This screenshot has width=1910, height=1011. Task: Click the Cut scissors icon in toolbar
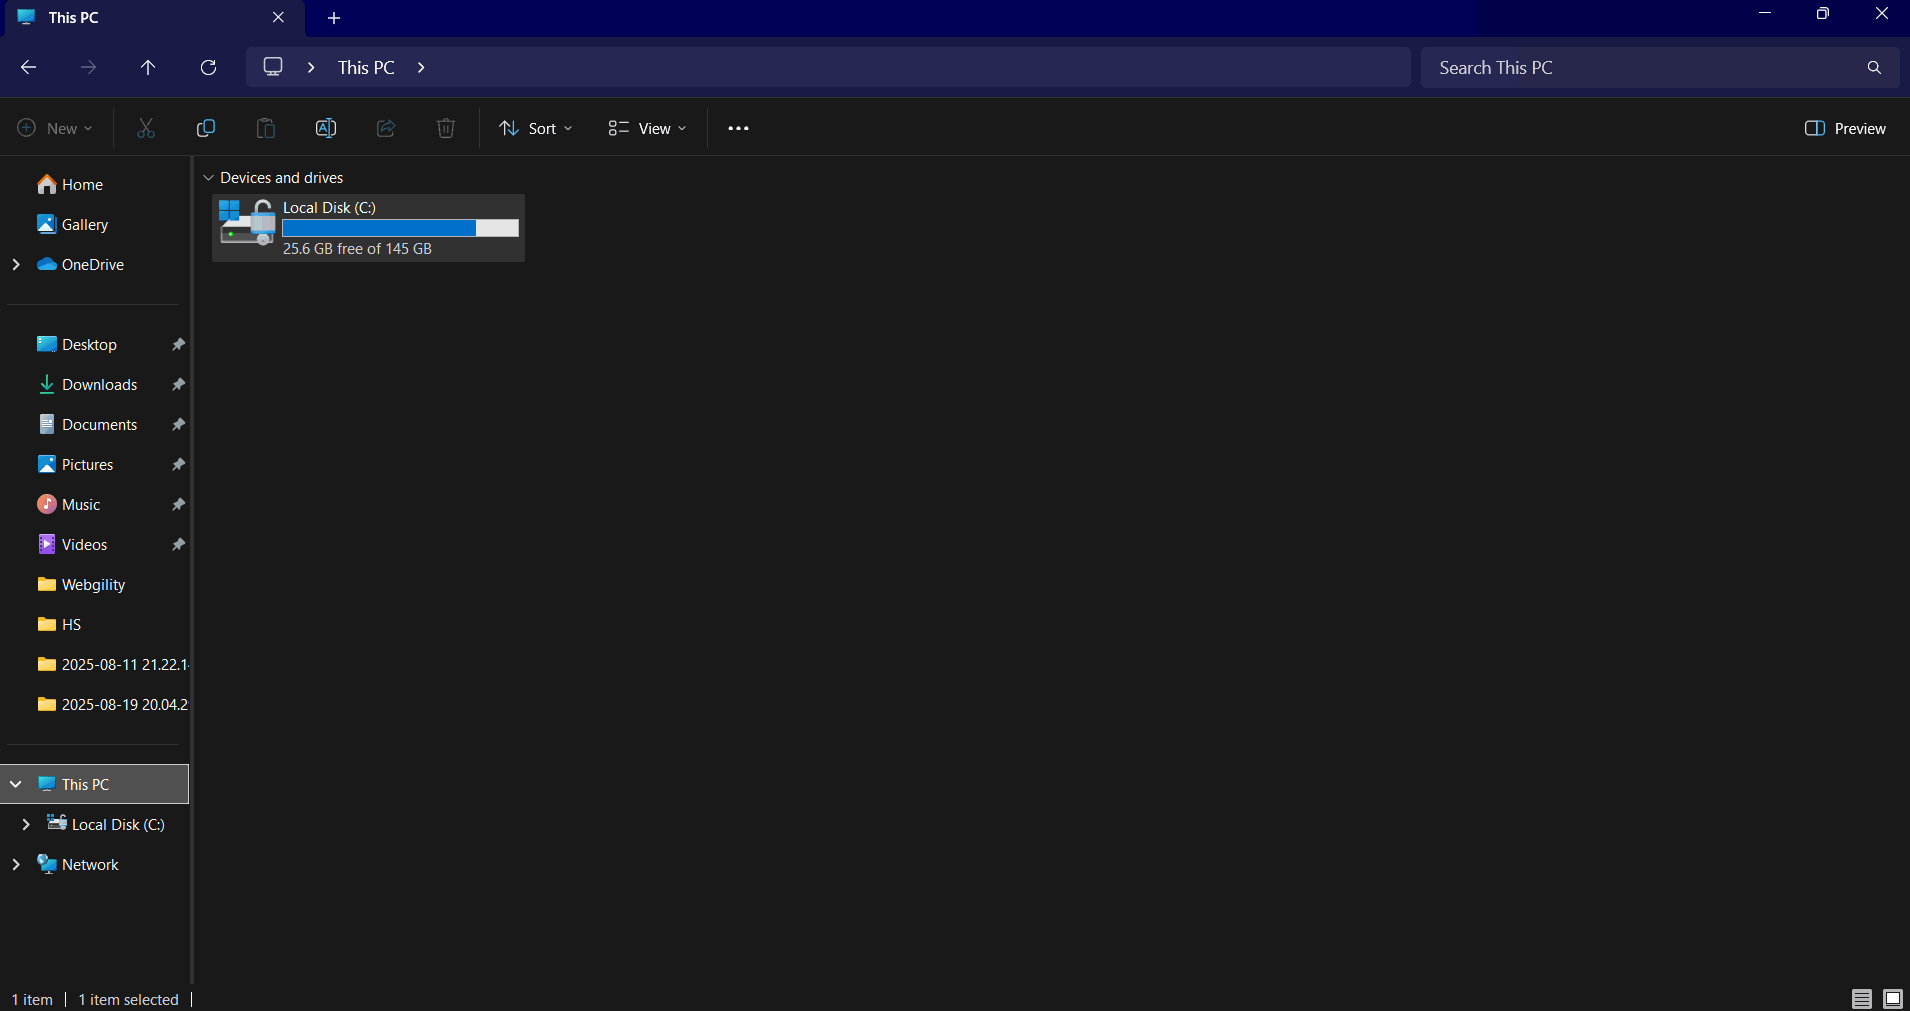coord(146,128)
